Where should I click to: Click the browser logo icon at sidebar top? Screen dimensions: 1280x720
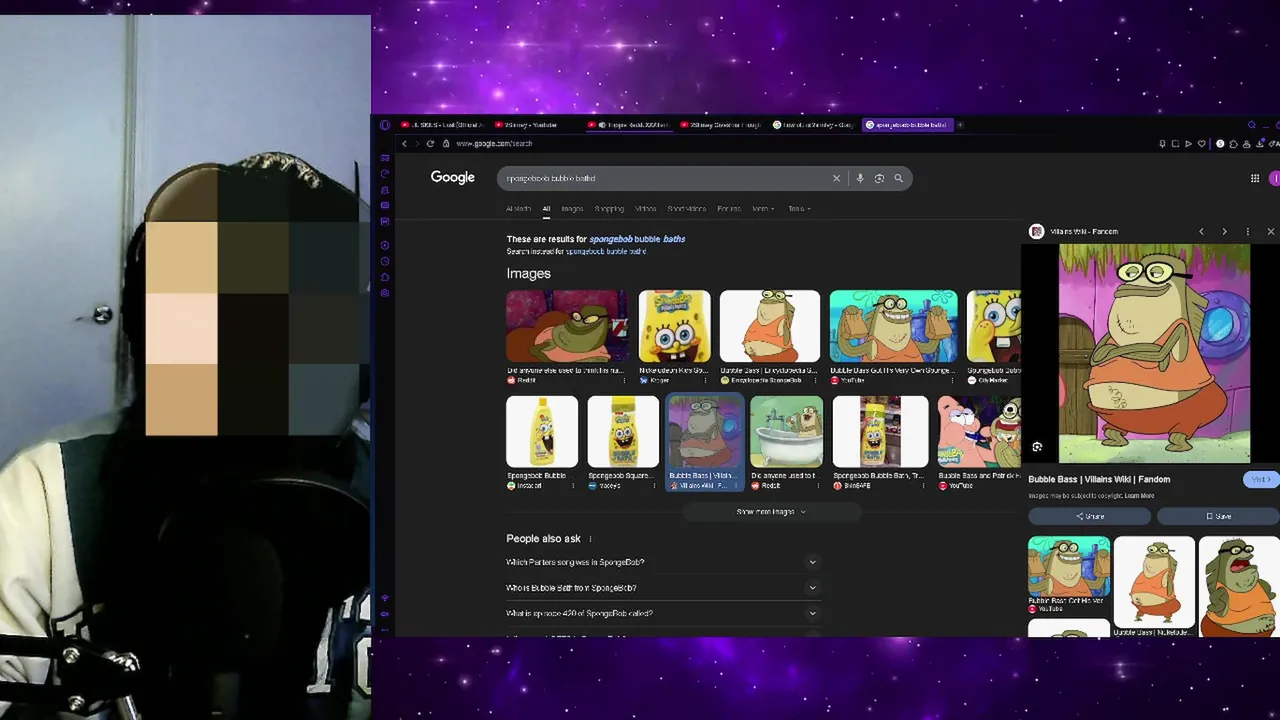385,125
